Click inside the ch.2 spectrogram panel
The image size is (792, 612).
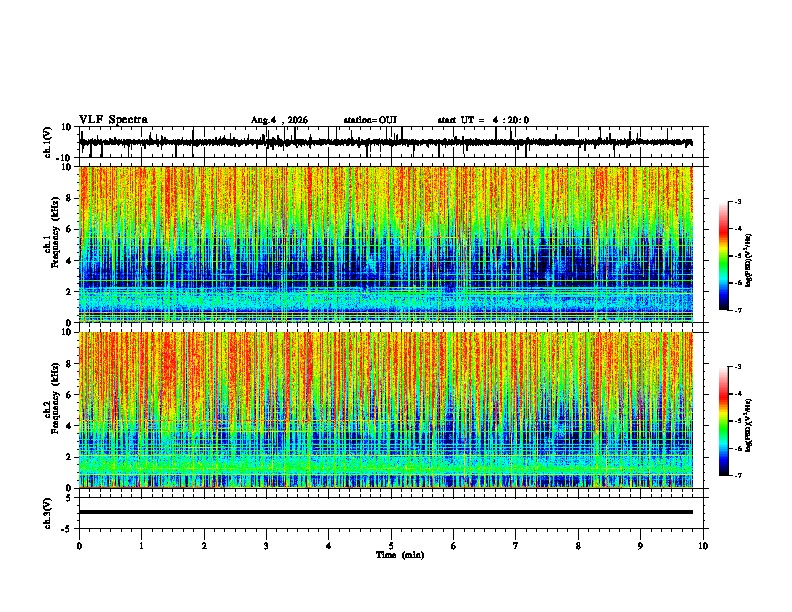(385, 410)
